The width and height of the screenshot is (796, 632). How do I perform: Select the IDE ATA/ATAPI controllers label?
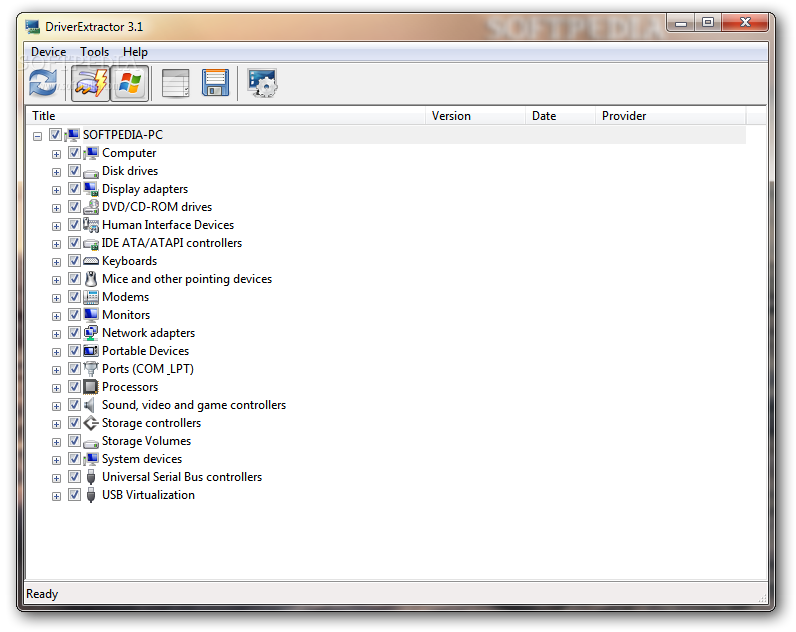(172, 243)
